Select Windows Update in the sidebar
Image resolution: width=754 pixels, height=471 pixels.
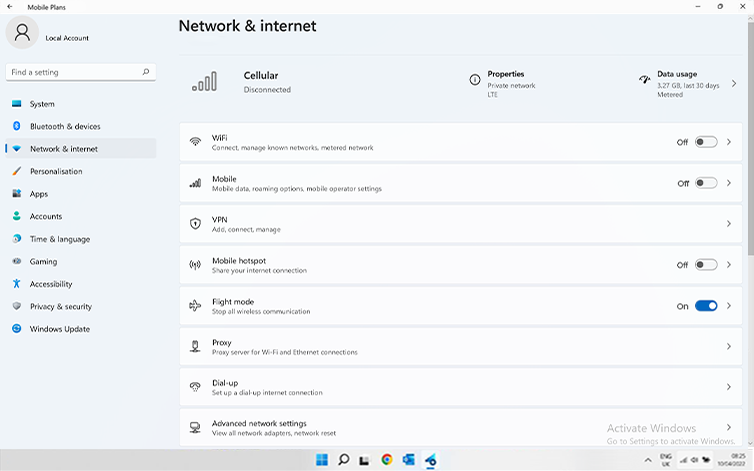tap(59, 329)
